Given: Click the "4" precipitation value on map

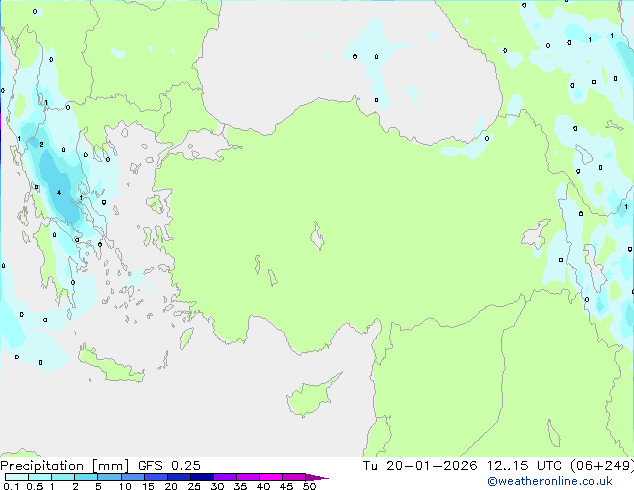Looking at the screenshot, I should pyautogui.click(x=59, y=192).
